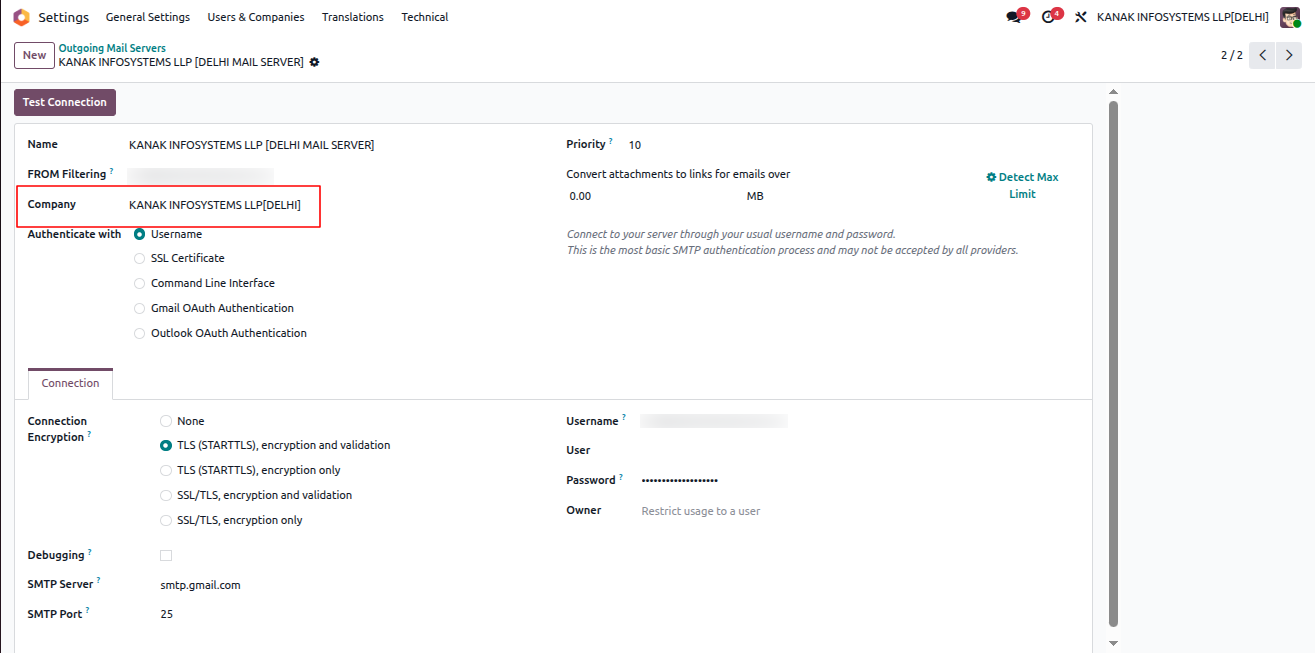
Task: Click the Debugging help question mark
Action: [90, 552]
